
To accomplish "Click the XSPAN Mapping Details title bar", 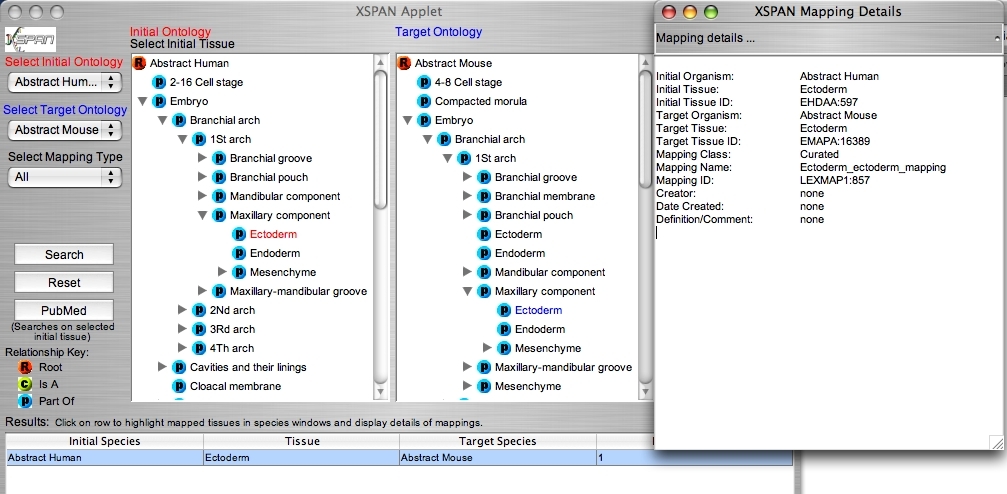I will [x=828, y=12].
